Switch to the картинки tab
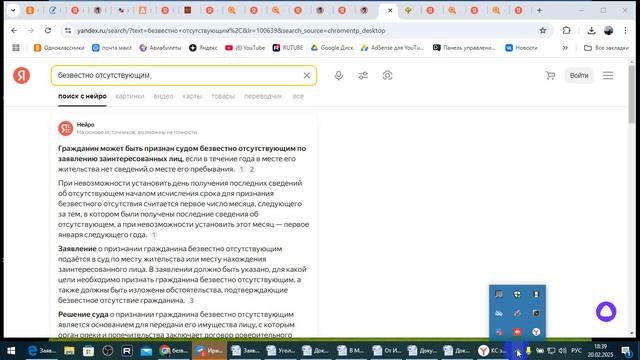The height and width of the screenshot is (360, 640). [130, 96]
